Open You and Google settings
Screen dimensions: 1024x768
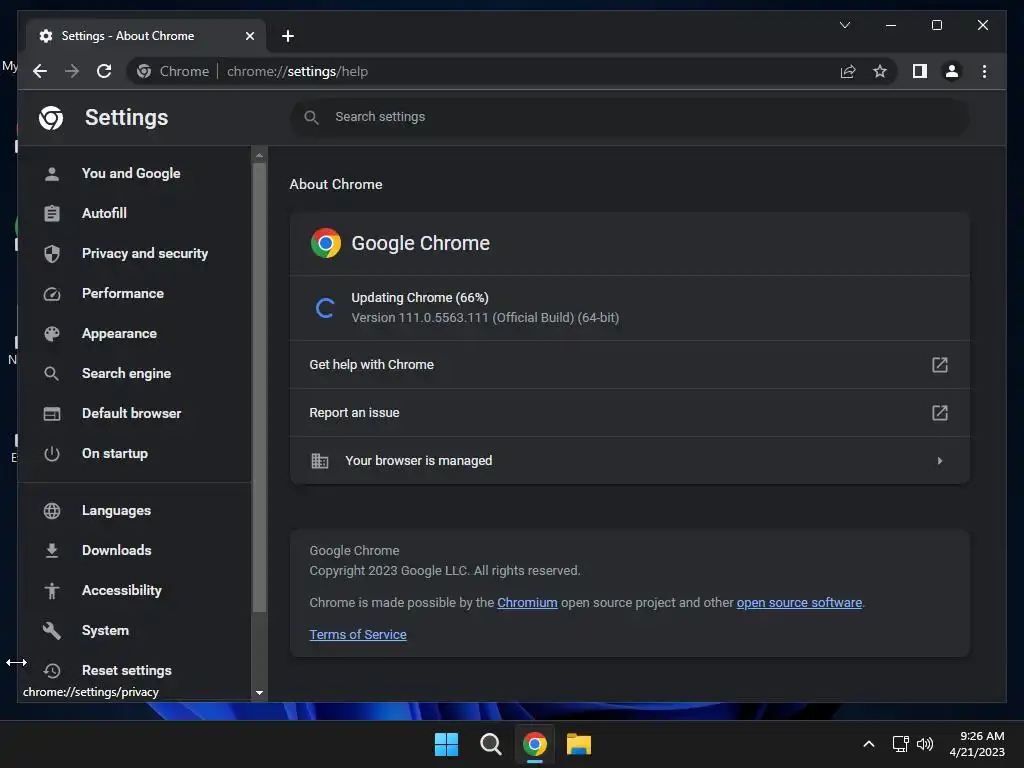tap(131, 173)
